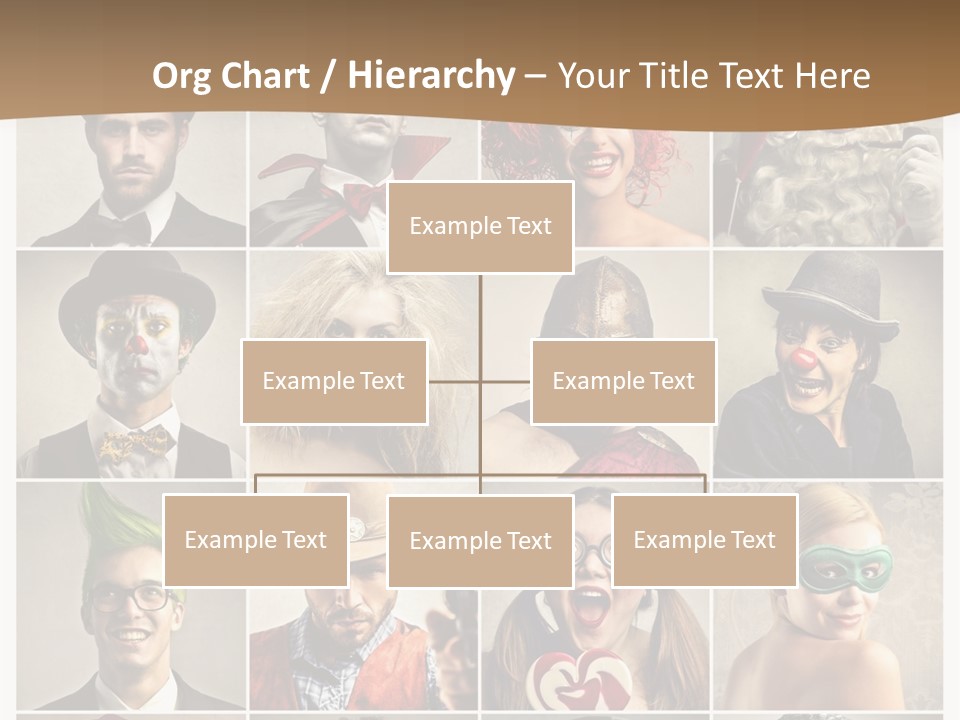960x720 pixels.
Task: Select the bottom-row left Example Text box
Action: click(256, 540)
